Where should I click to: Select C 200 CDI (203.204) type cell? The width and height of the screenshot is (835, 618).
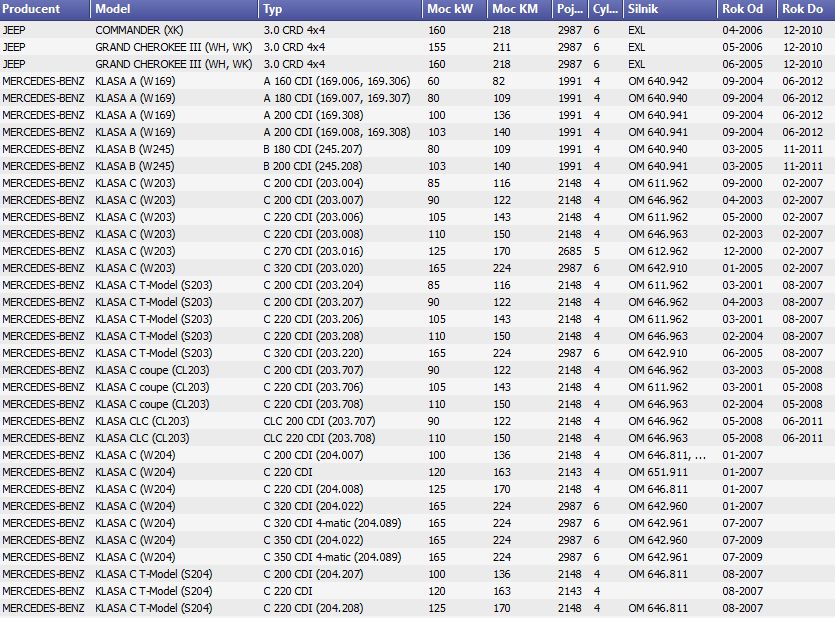(x=313, y=286)
